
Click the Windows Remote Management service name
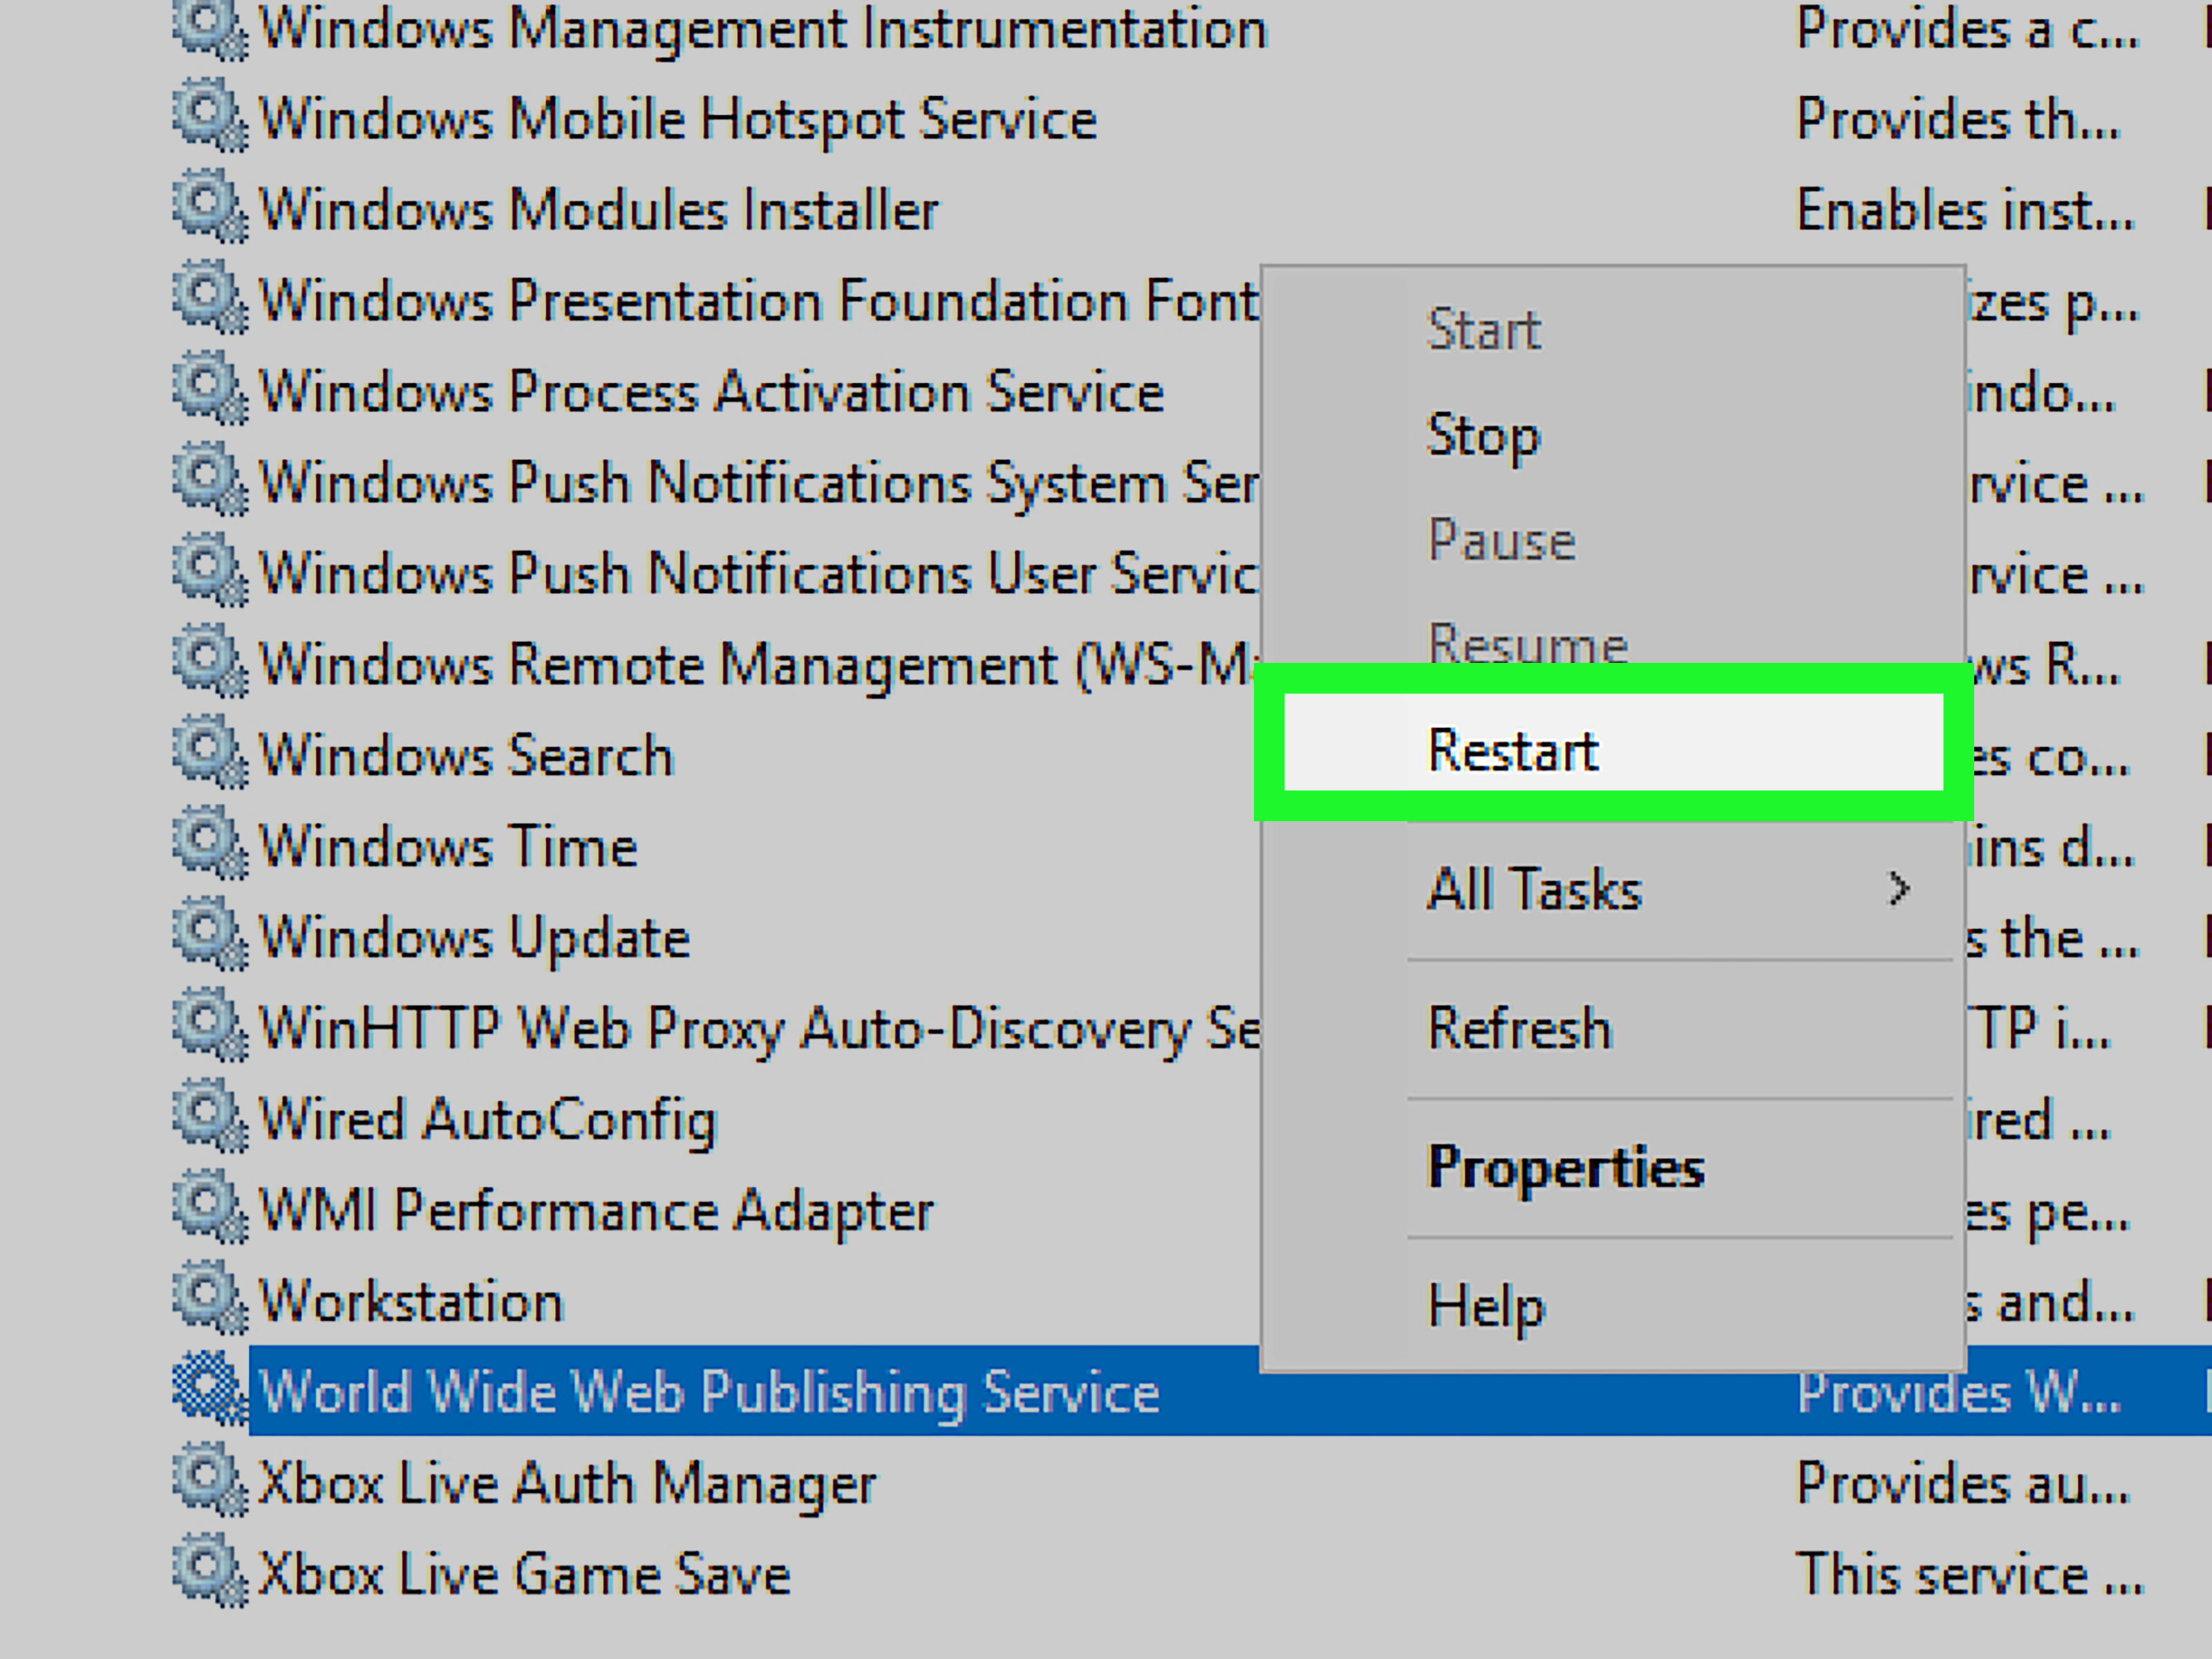756,665
